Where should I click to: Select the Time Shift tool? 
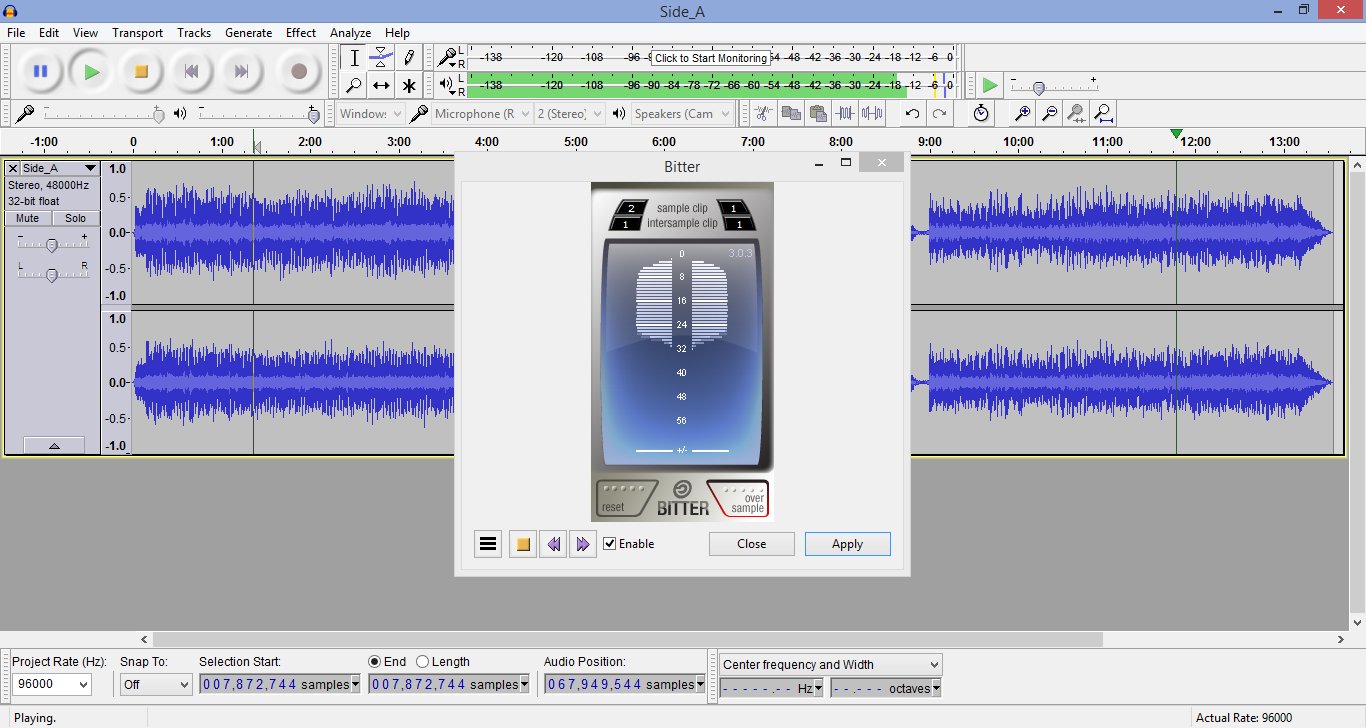[x=381, y=85]
